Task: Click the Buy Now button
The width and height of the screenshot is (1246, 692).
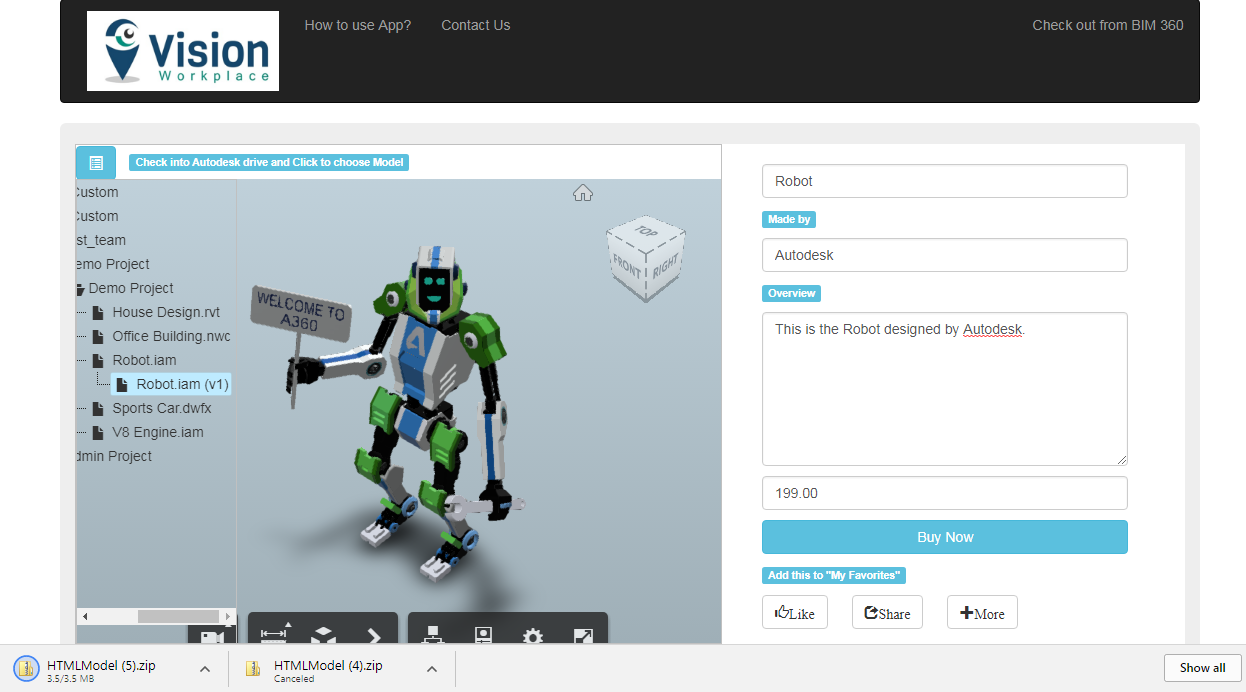Action: pos(945,537)
